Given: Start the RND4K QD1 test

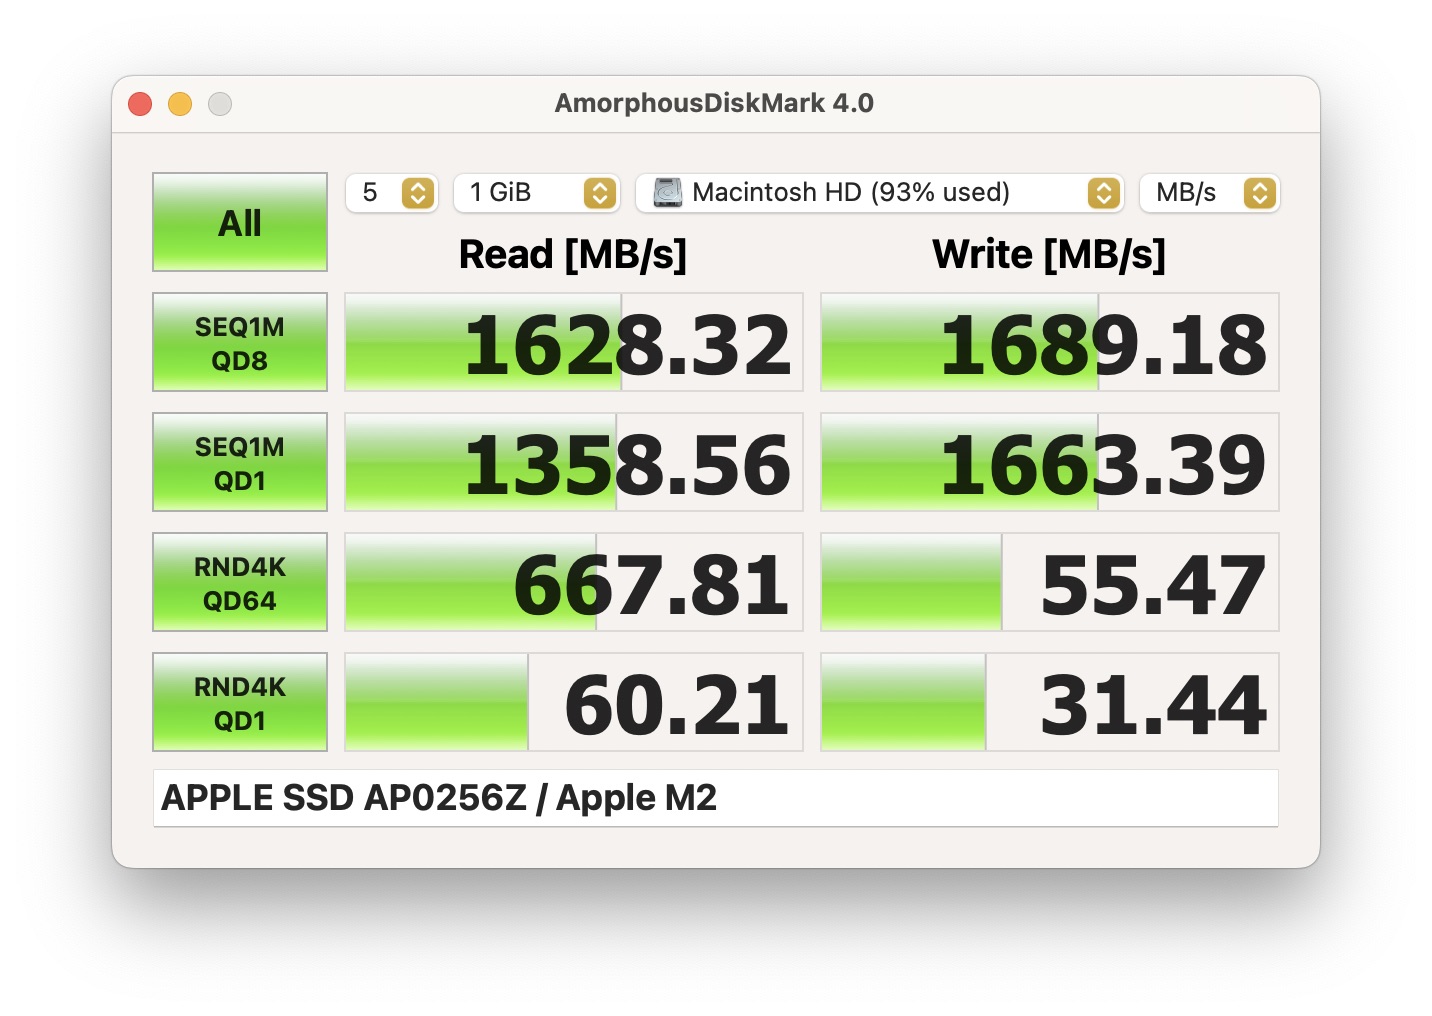Looking at the screenshot, I should [240, 702].
